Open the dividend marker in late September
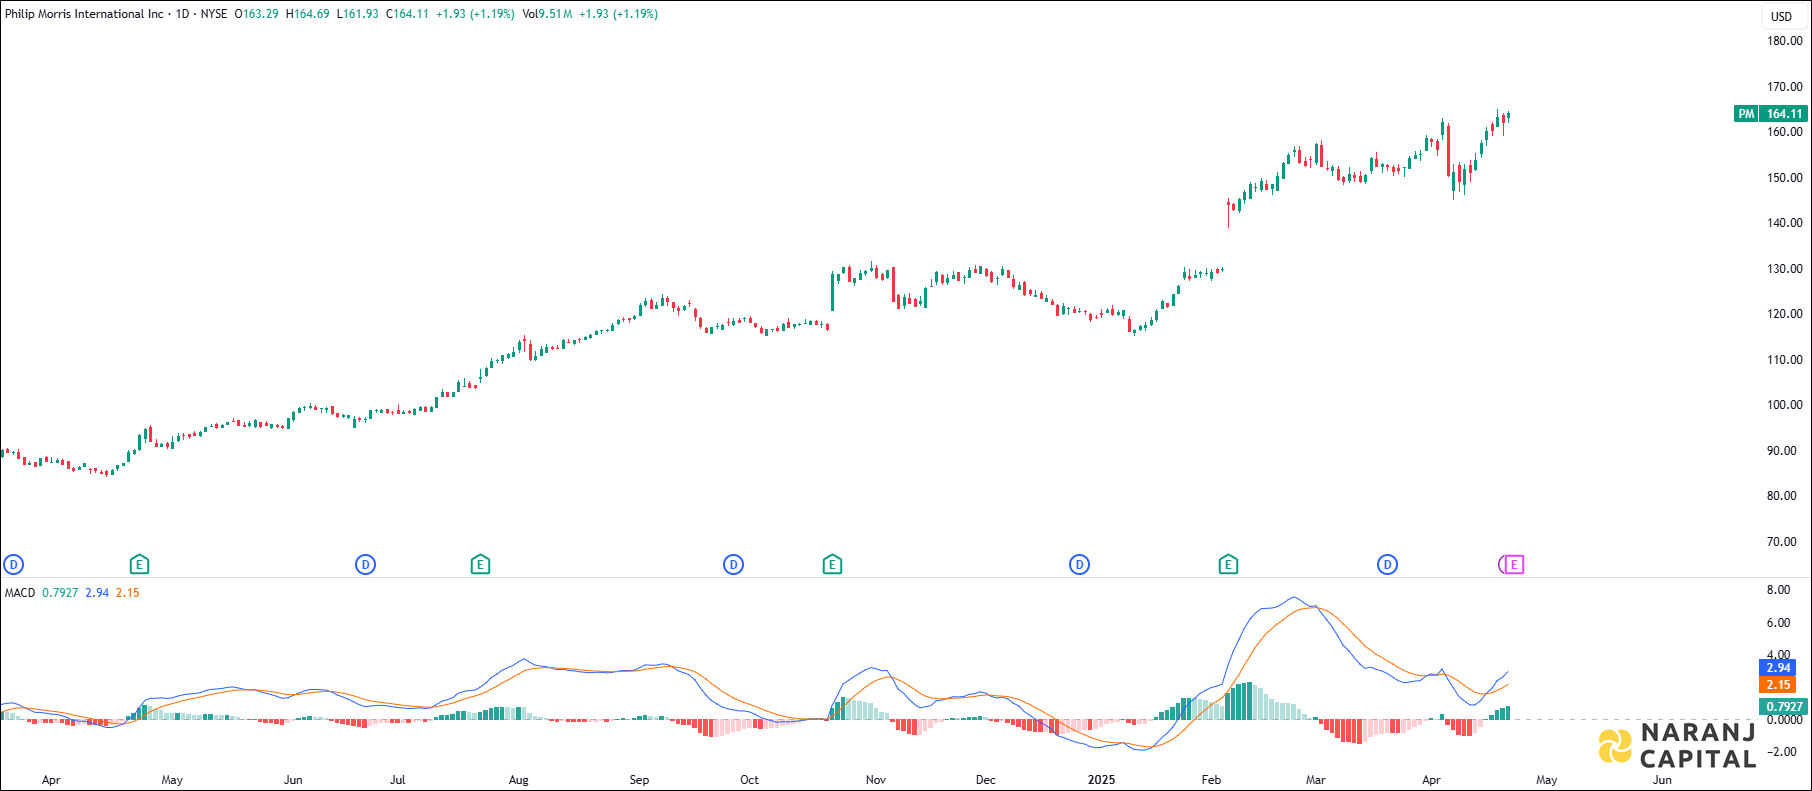Screen dimensions: 1812x791 pyautogui.click(x=734, y=565)
